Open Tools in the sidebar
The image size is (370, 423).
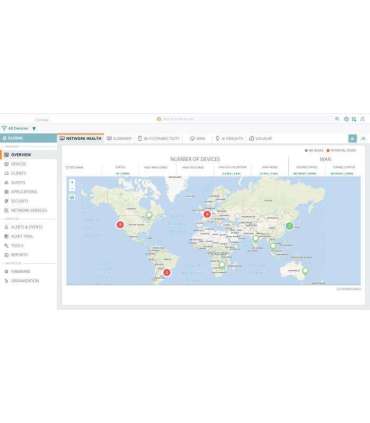[x=17, y=246]
